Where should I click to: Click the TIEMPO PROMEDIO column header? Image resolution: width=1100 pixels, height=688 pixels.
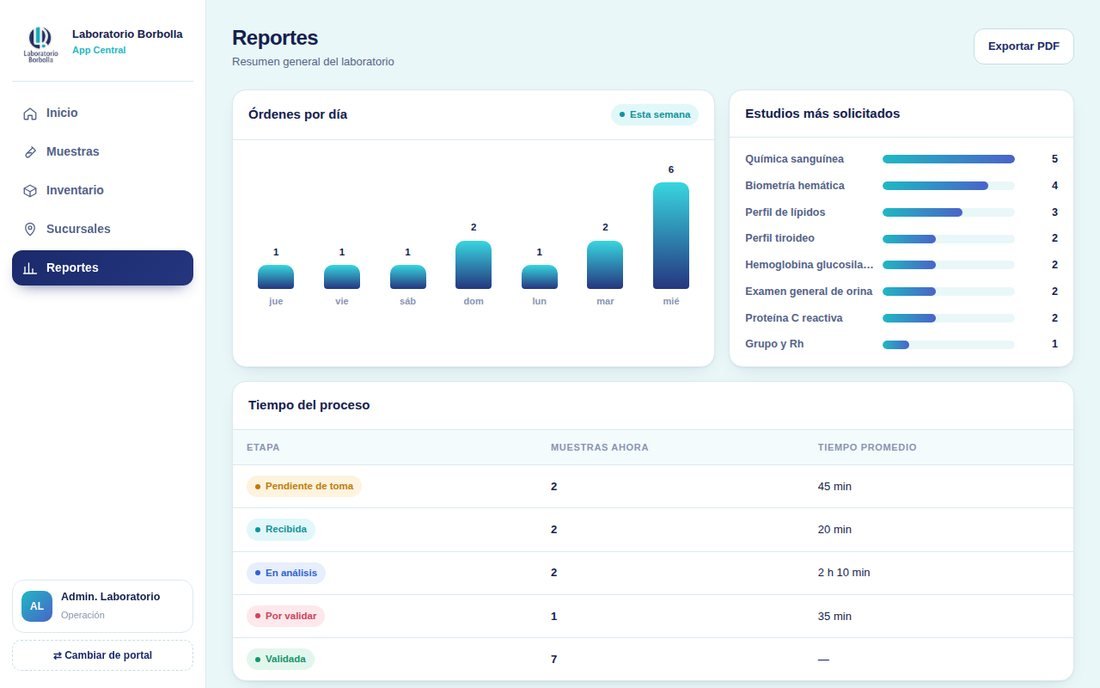[x=867, y=447]
